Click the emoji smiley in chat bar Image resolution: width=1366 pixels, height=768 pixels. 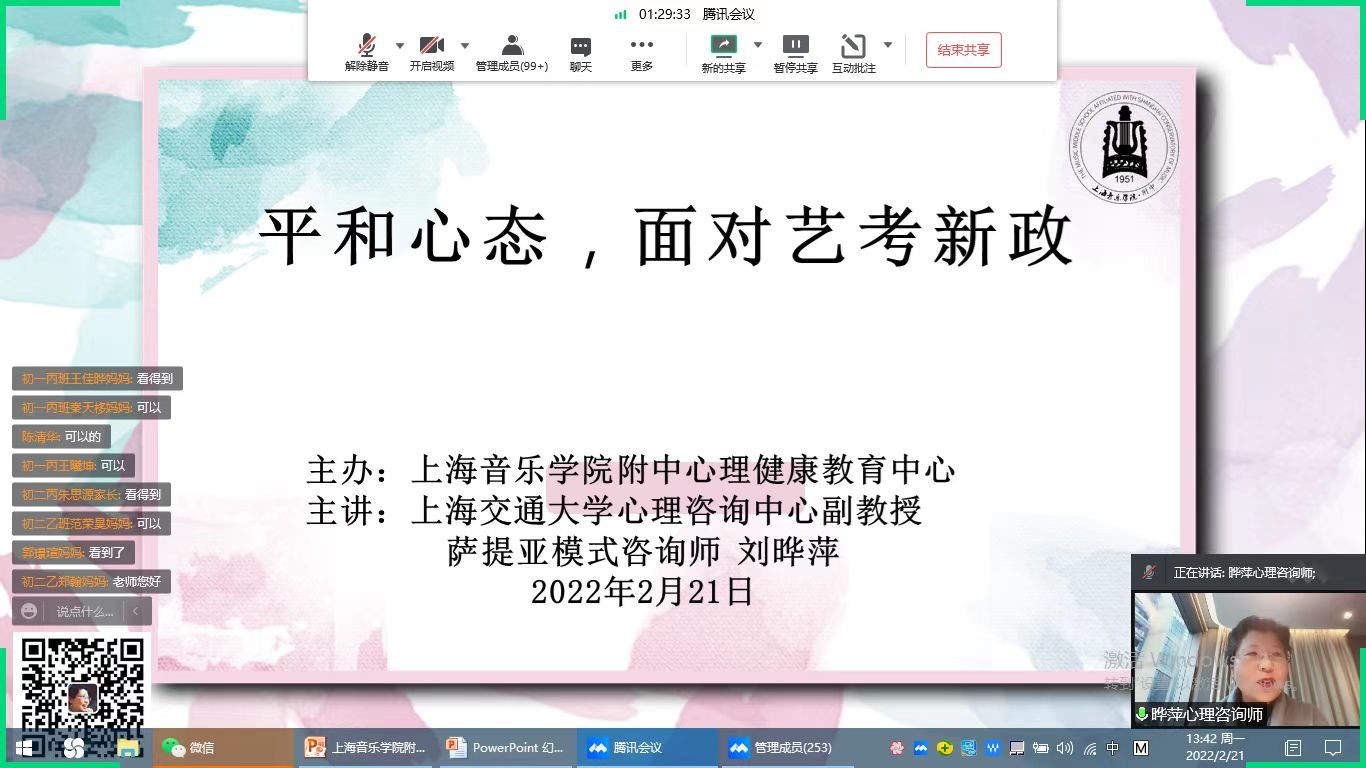pyautogui.click(x=30, y=611)
